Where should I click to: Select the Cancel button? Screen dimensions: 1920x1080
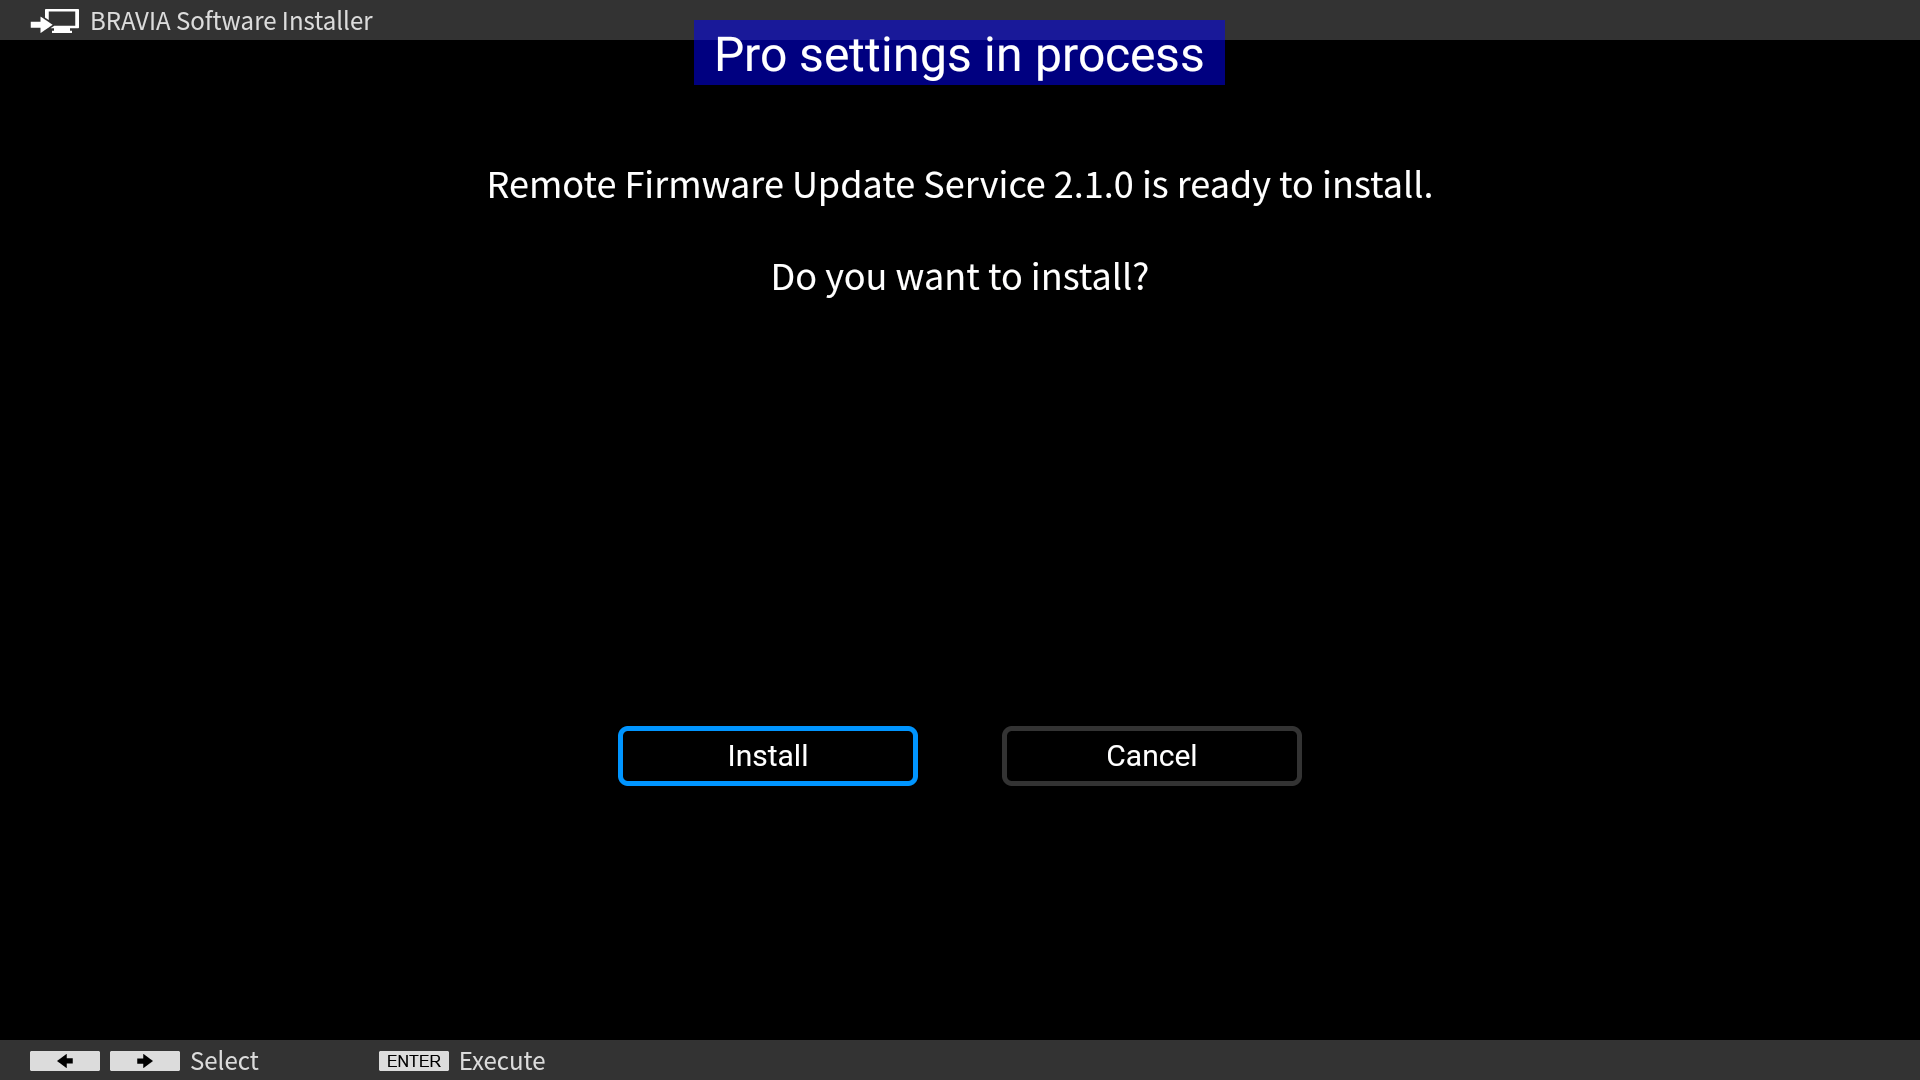click(1151, 756)
